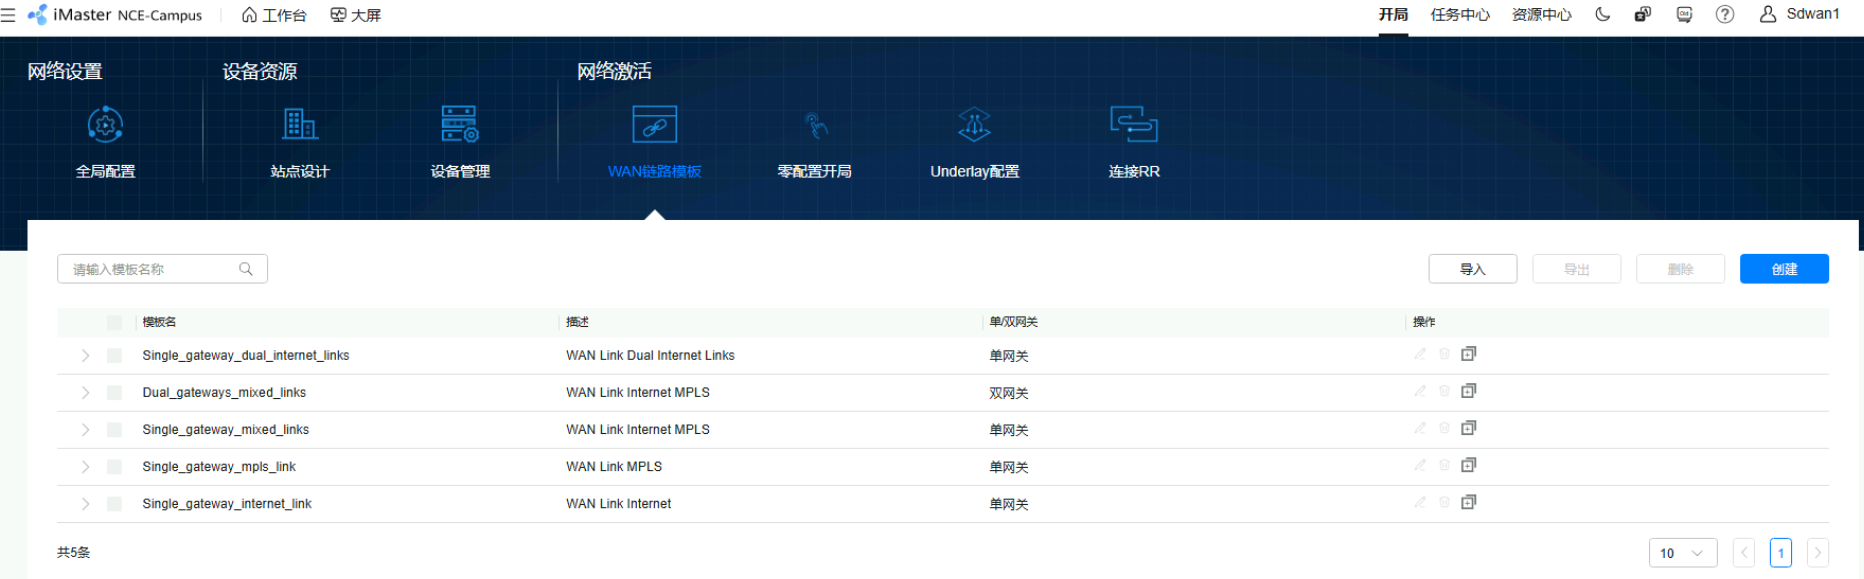Open the 连接RR connection icon
Image resolution: width=1864 pixels, height=579 pixels.
click(x=1133, y=125)
